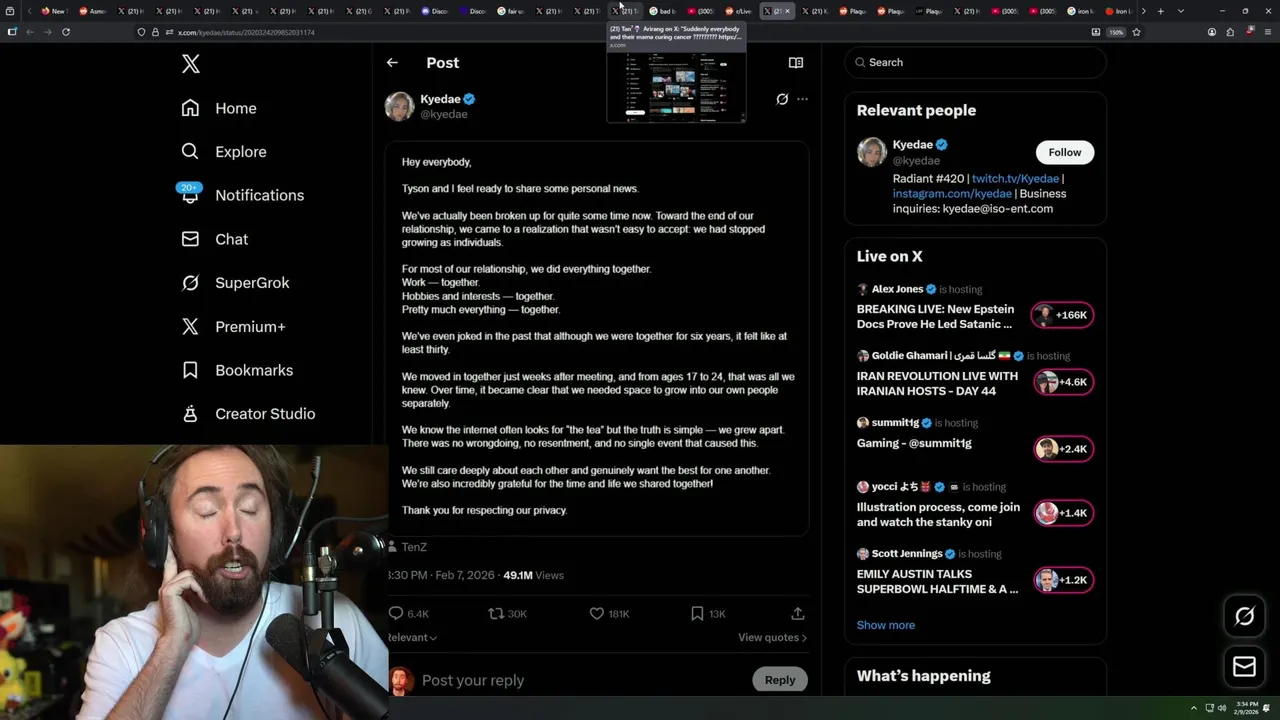
Task: Open the tab list dropdown arrow
Action: pos(1180,11)
